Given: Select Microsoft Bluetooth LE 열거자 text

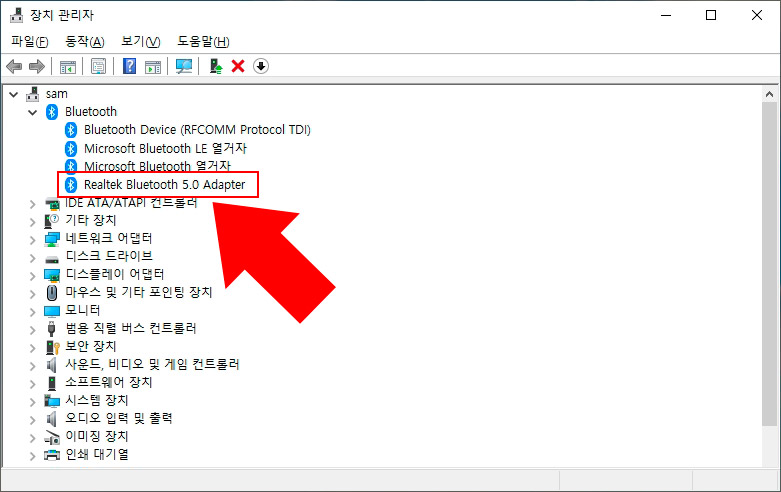Looking at the screenshot, I should click(x=165, y=148).
